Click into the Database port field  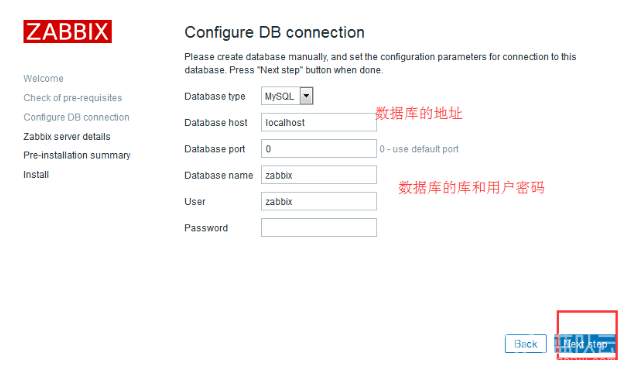319,148
